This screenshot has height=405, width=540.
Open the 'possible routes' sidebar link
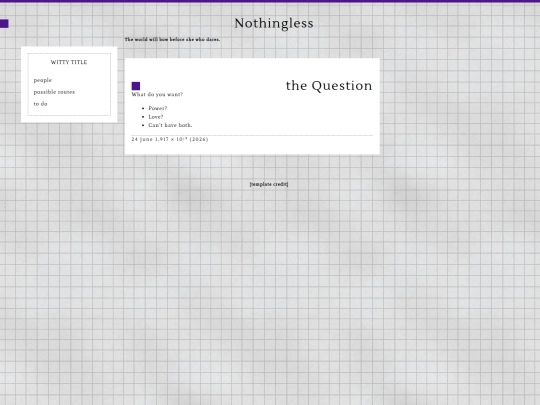point(54,92)
